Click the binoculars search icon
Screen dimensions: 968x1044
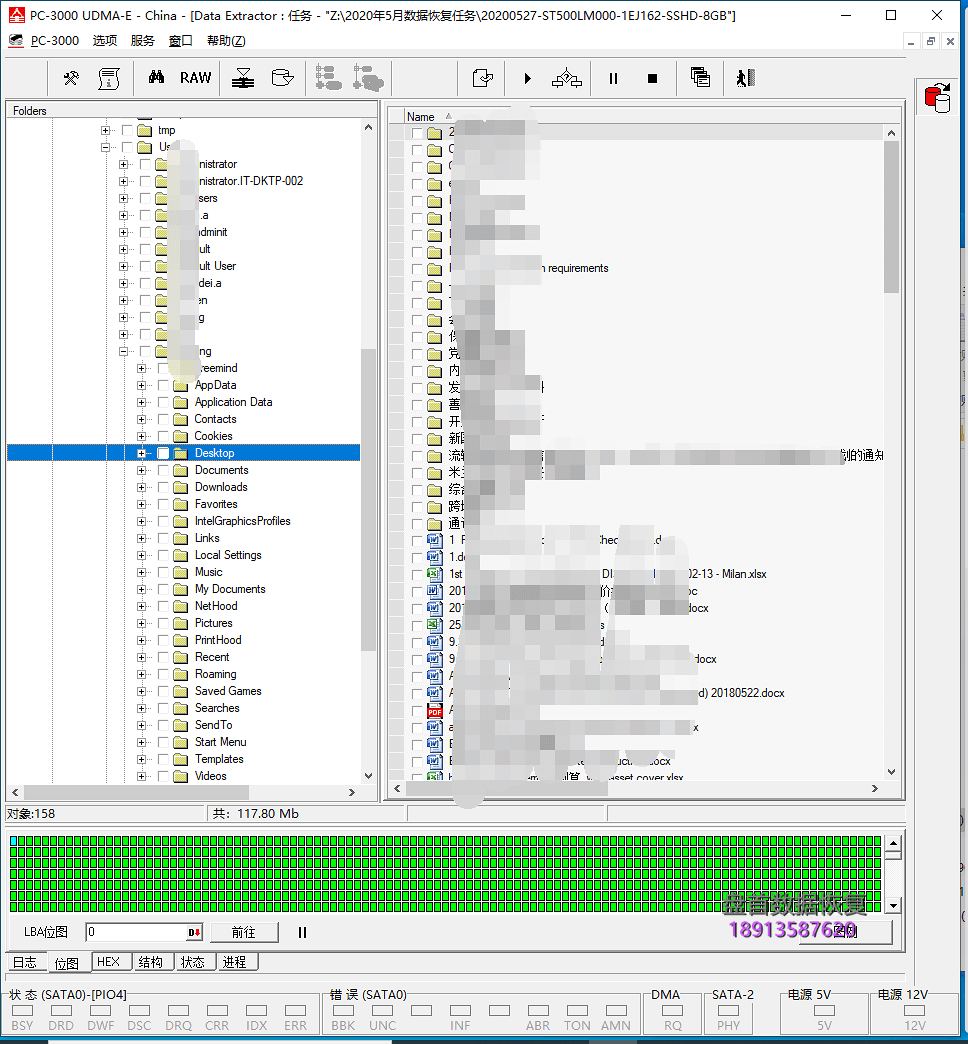[156, 77]
